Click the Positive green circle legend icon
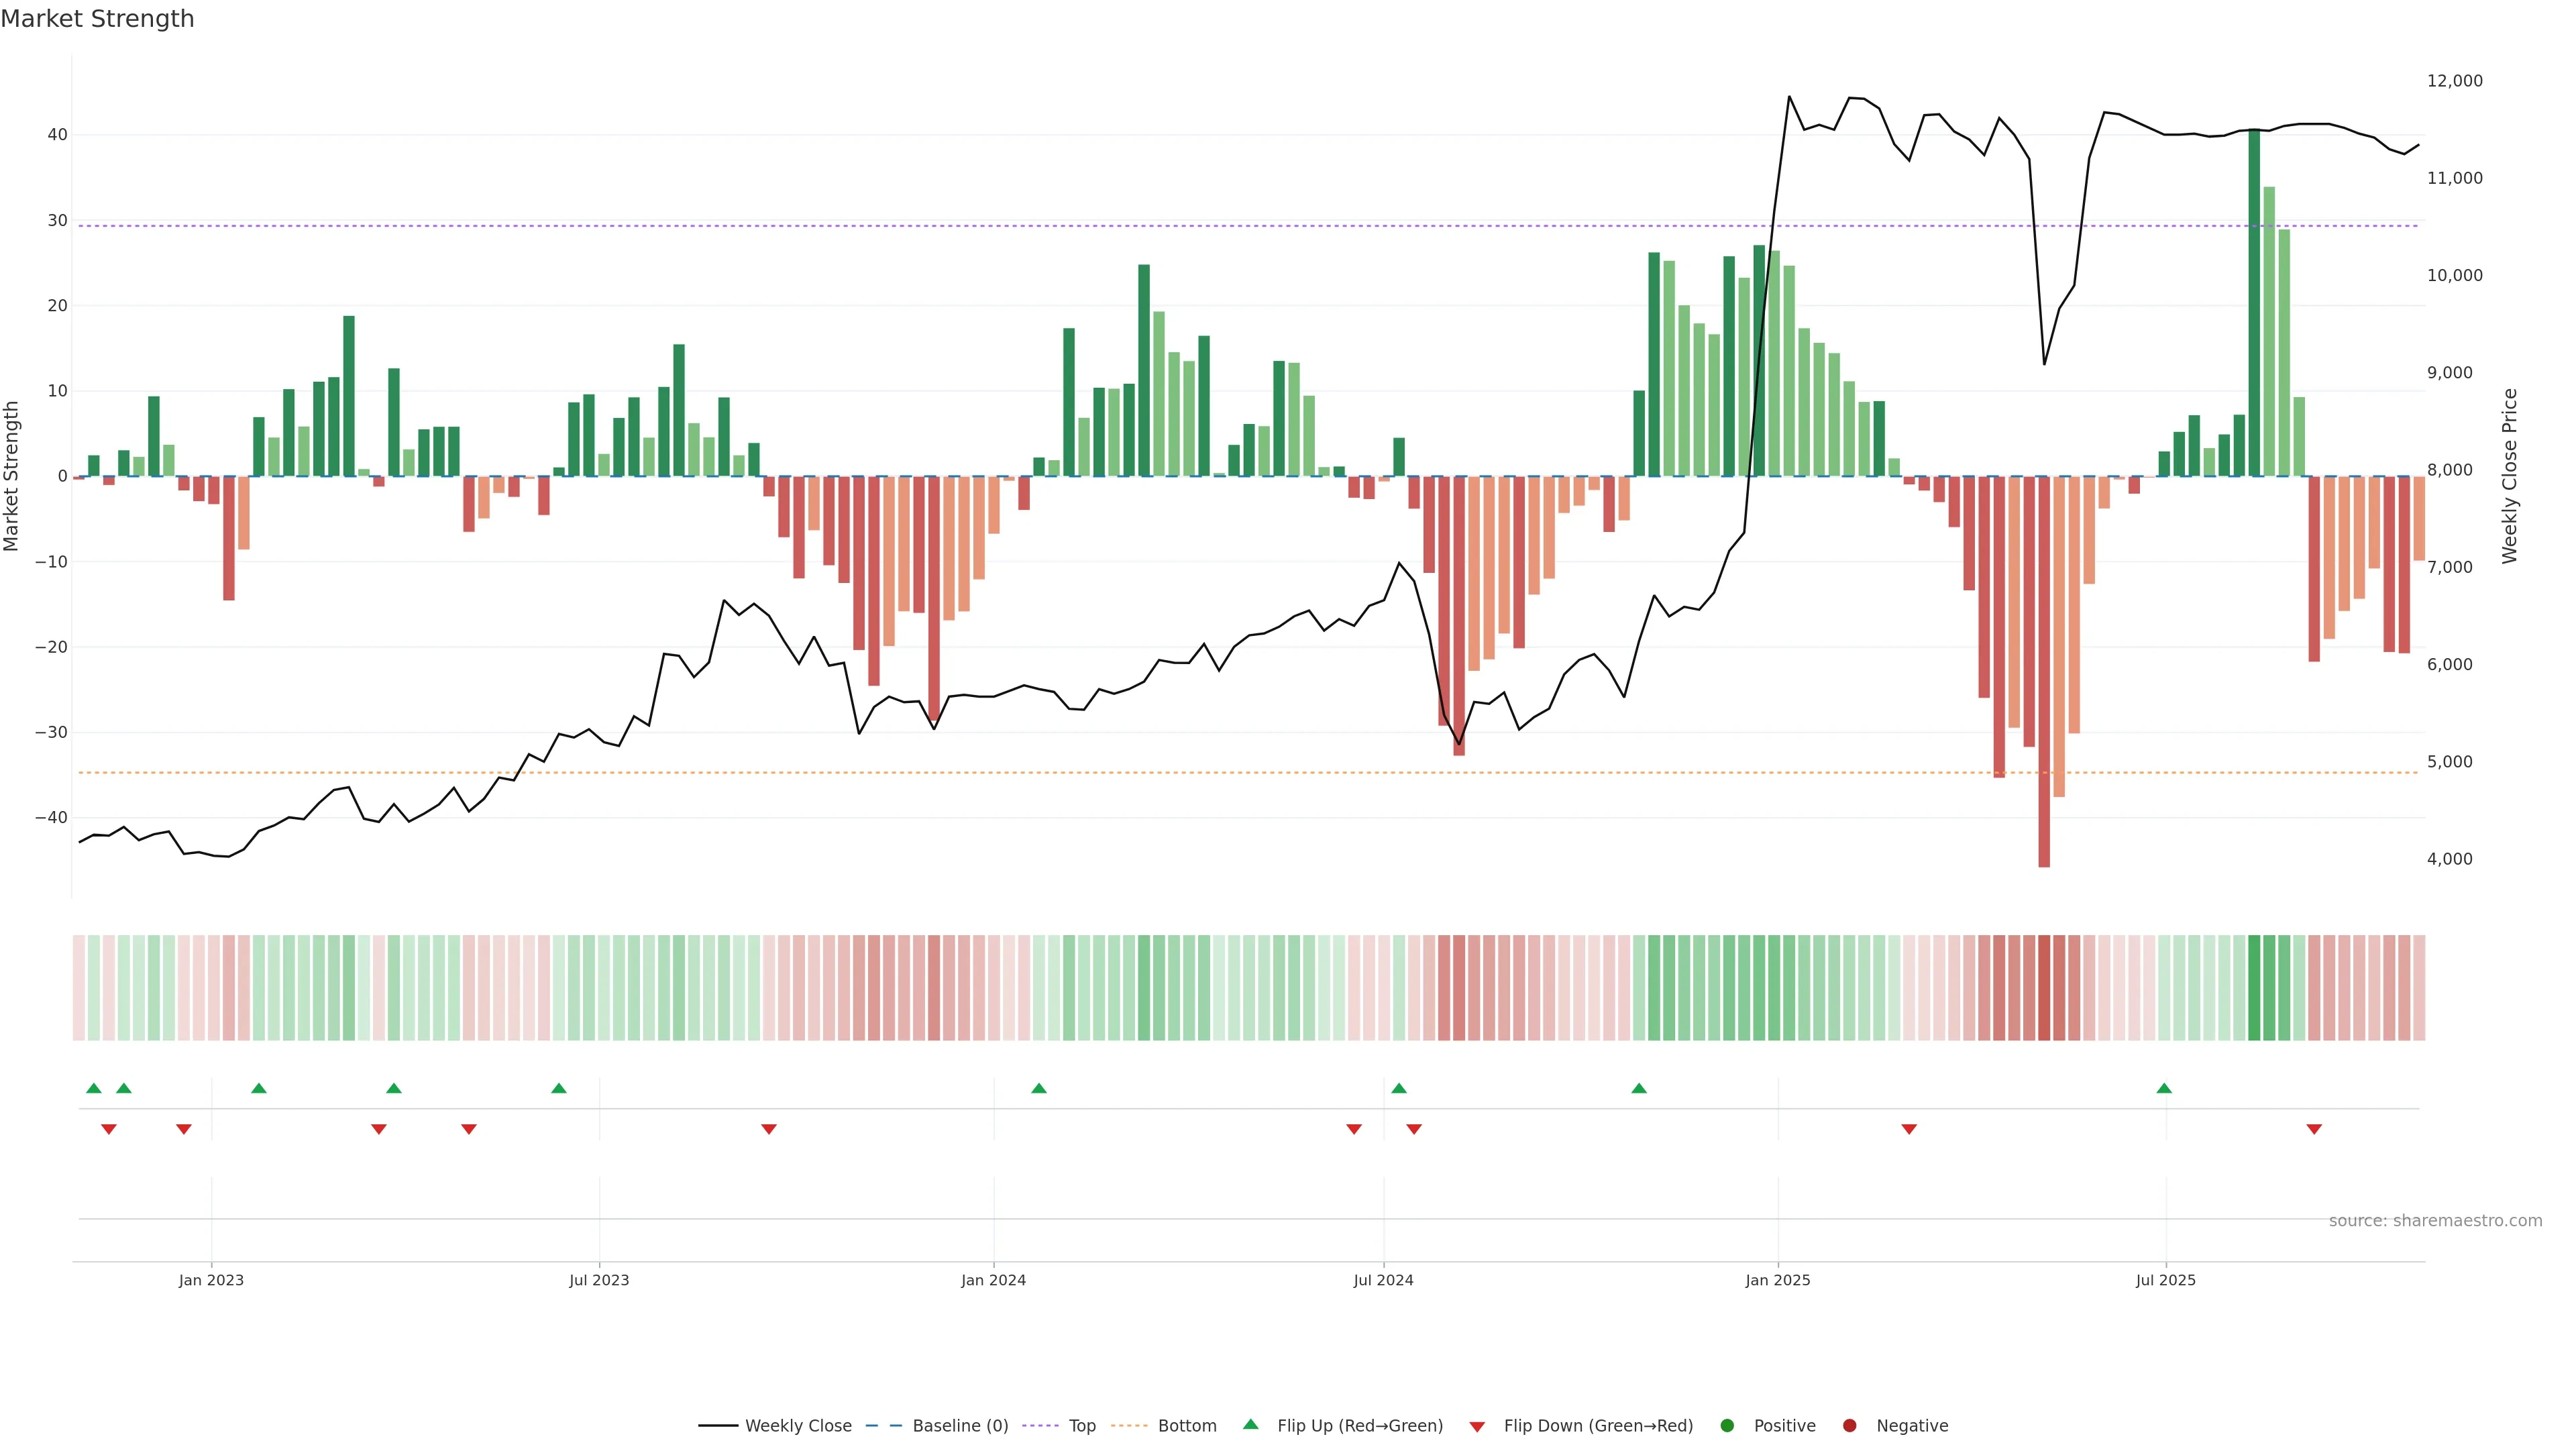 pos(1727,1426)
